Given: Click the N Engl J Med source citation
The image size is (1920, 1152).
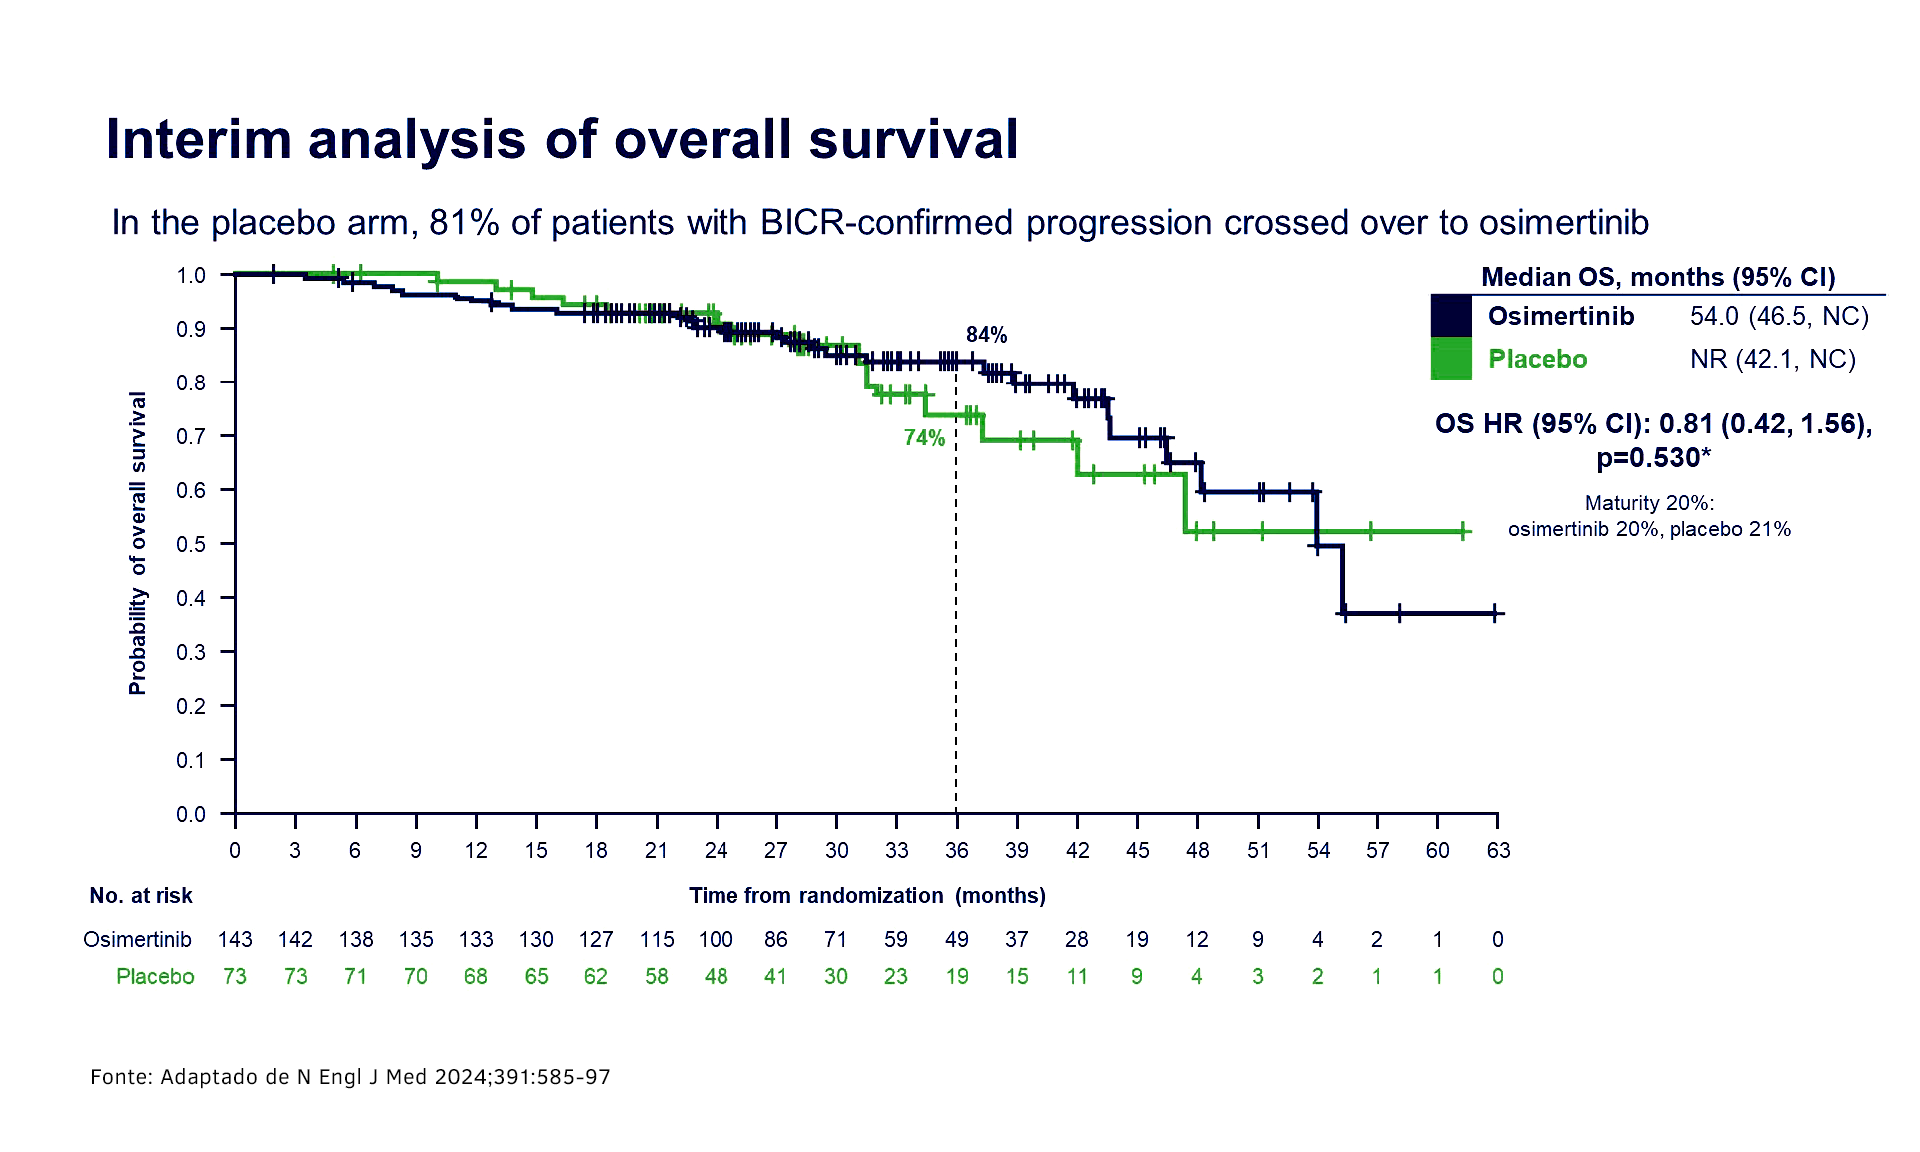Looking at the screenshot, I should (x=350, y=1077).
